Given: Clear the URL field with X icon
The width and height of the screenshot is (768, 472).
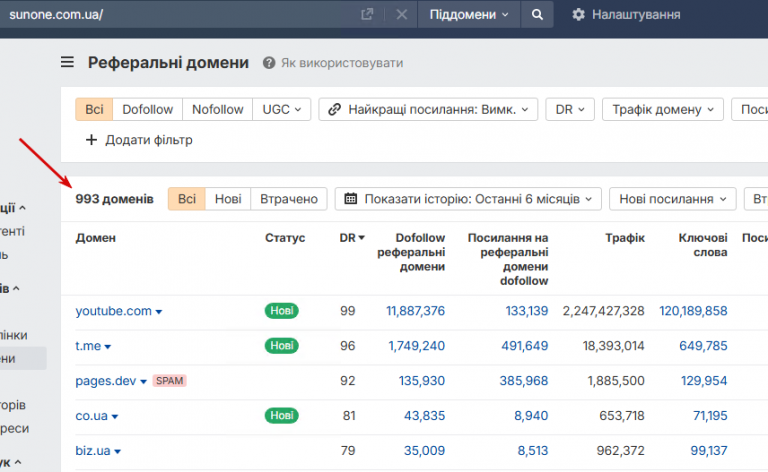Looking at the screenshot, I should click(401, 15).
